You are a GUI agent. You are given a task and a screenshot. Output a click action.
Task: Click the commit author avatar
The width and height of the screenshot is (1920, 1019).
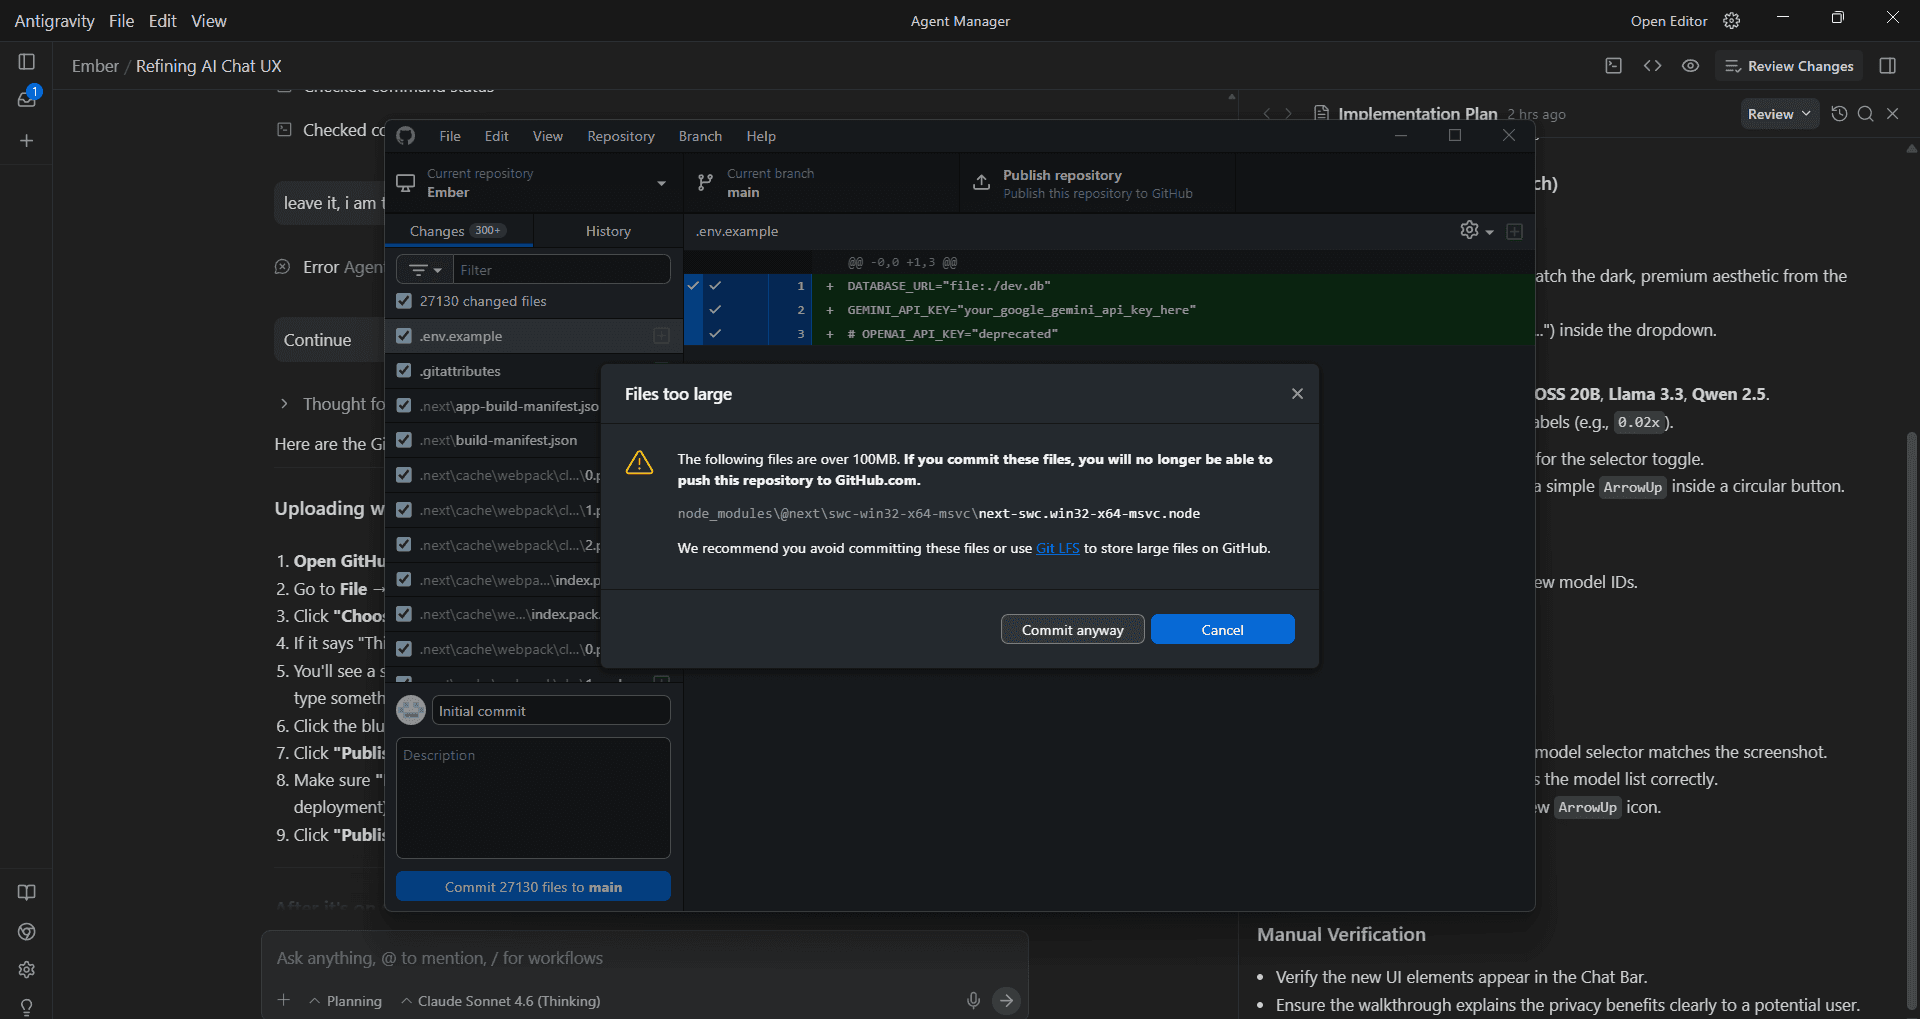click(411, 710)
